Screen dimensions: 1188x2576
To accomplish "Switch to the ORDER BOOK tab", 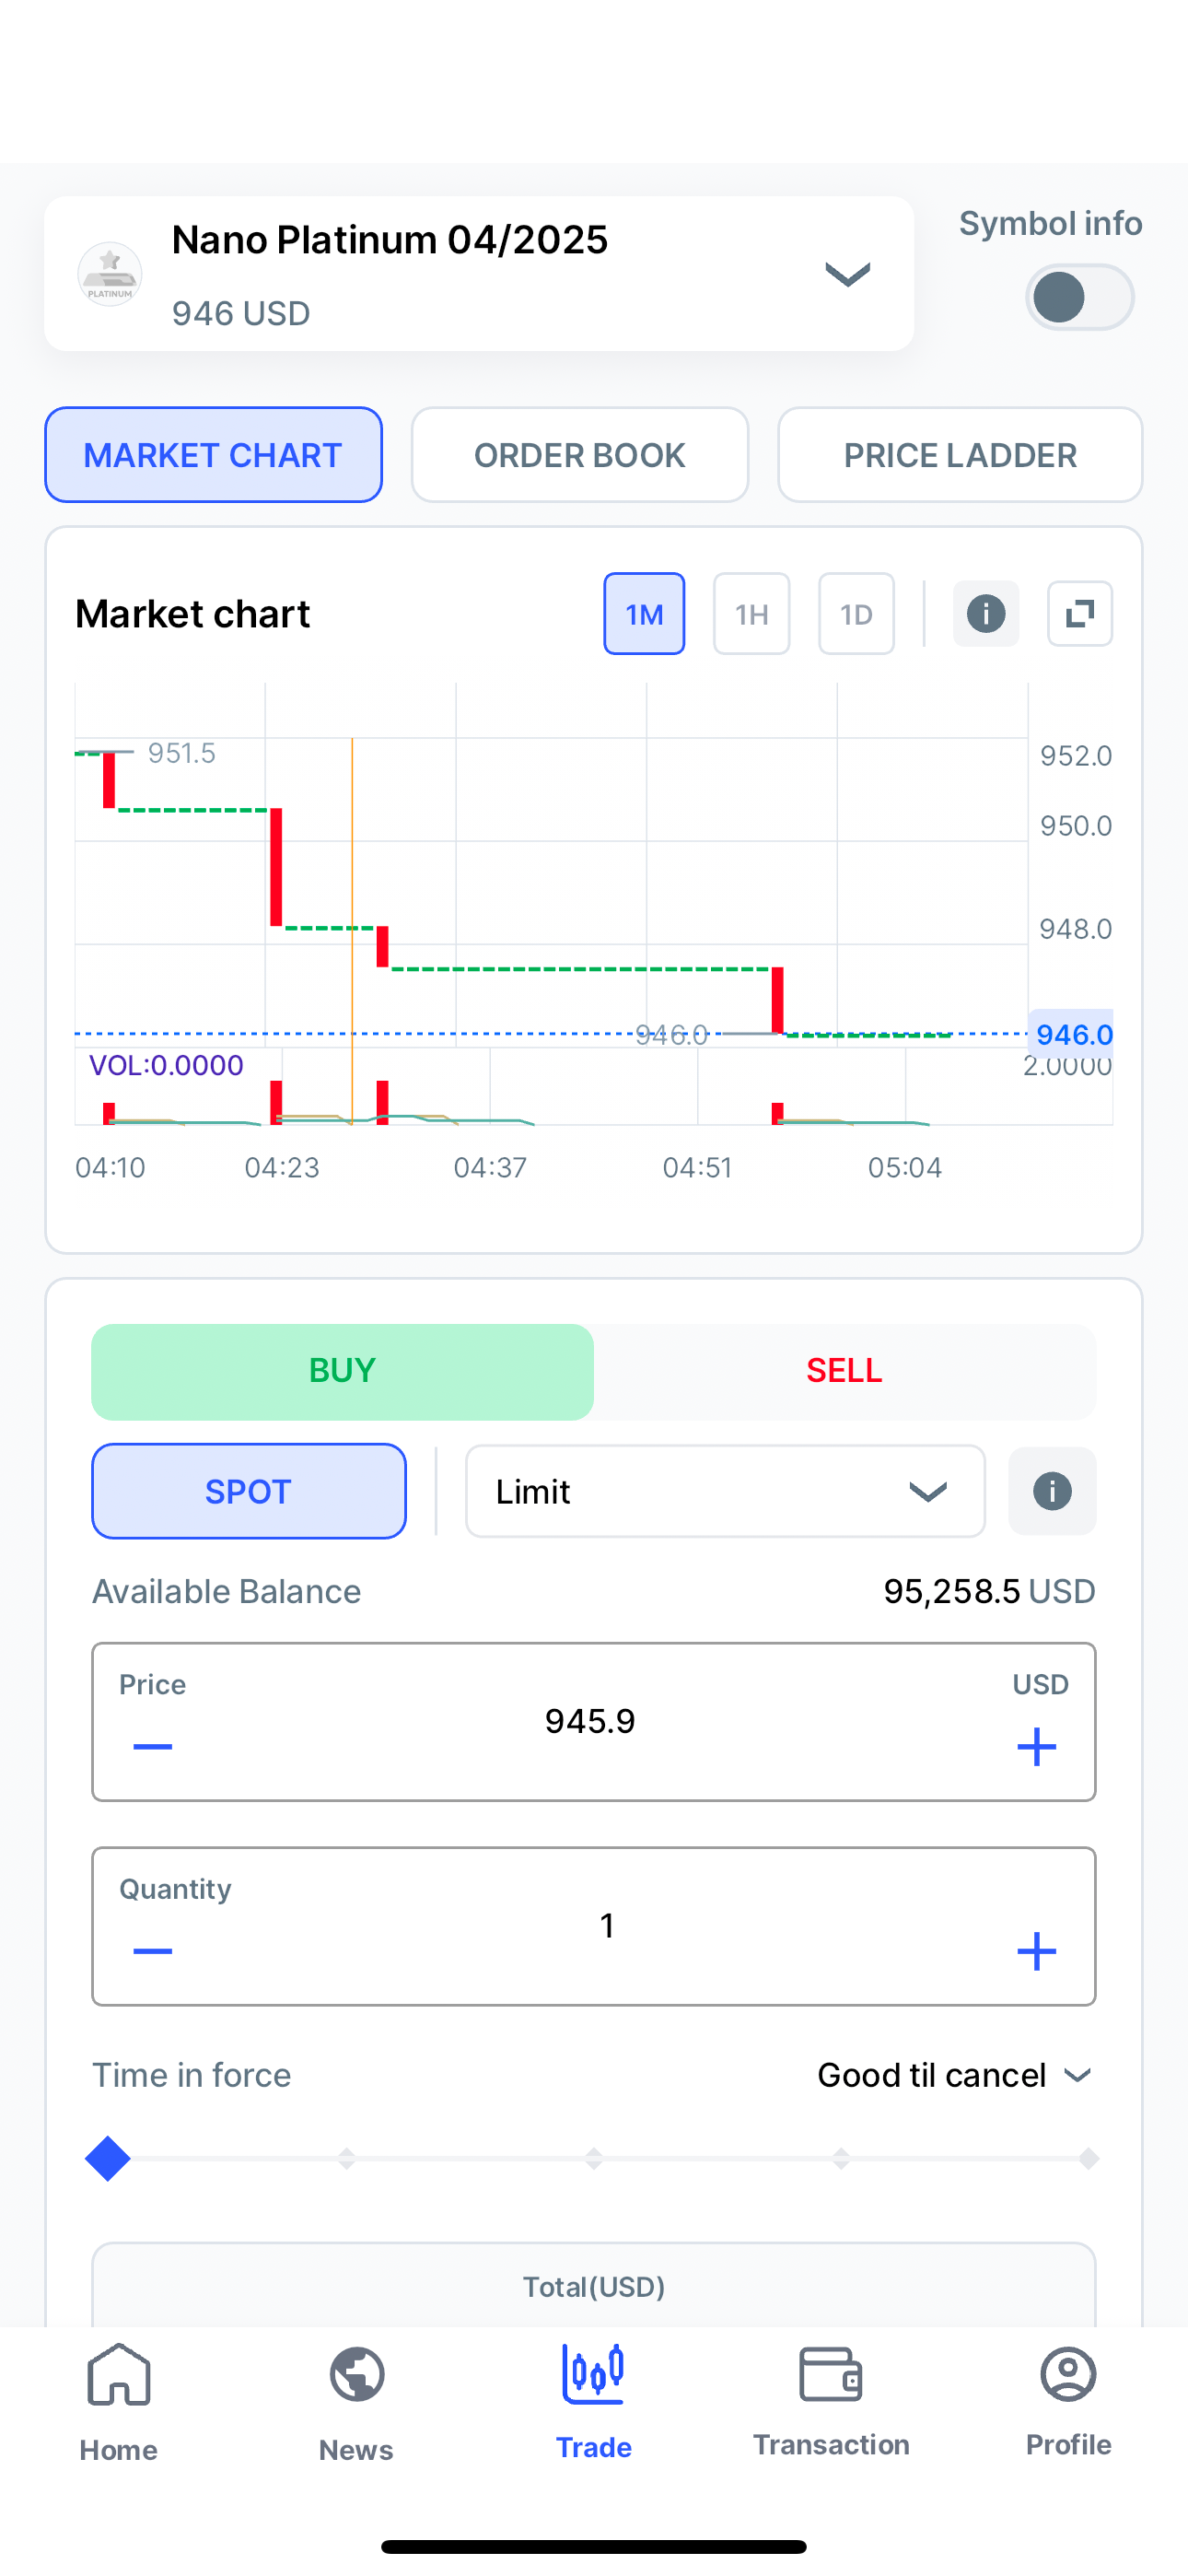I will 580,455.
